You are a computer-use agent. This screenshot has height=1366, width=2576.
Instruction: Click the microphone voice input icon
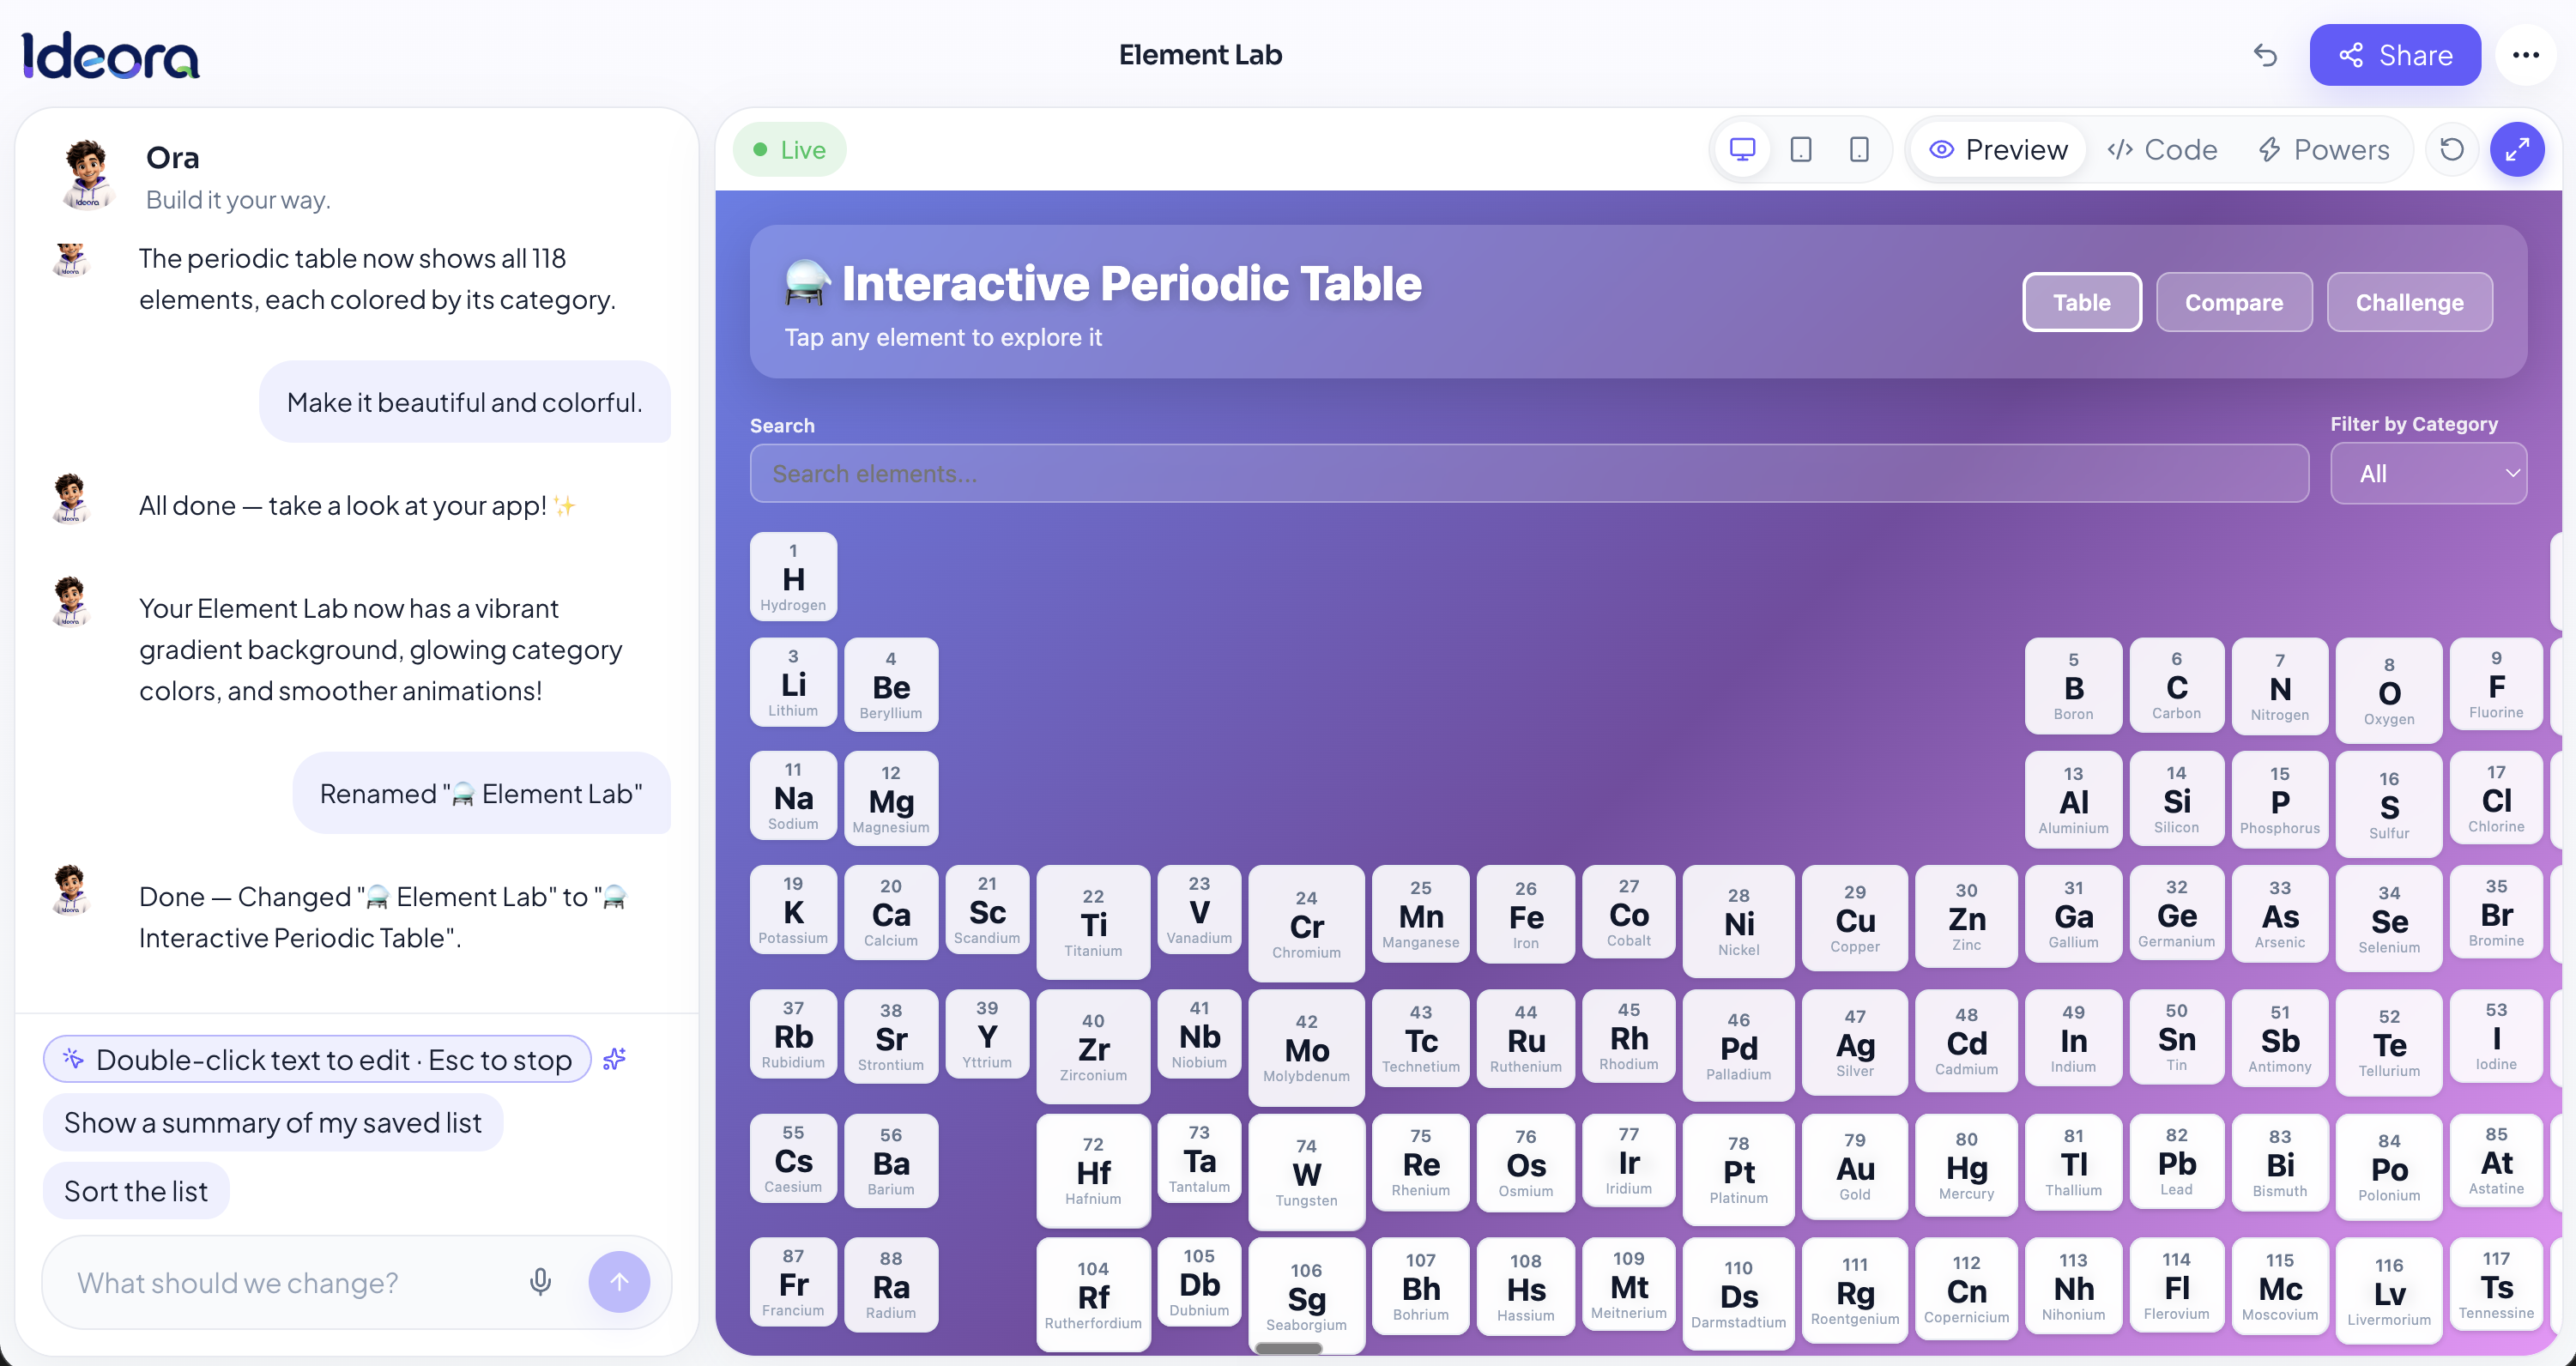point(540,1282)
